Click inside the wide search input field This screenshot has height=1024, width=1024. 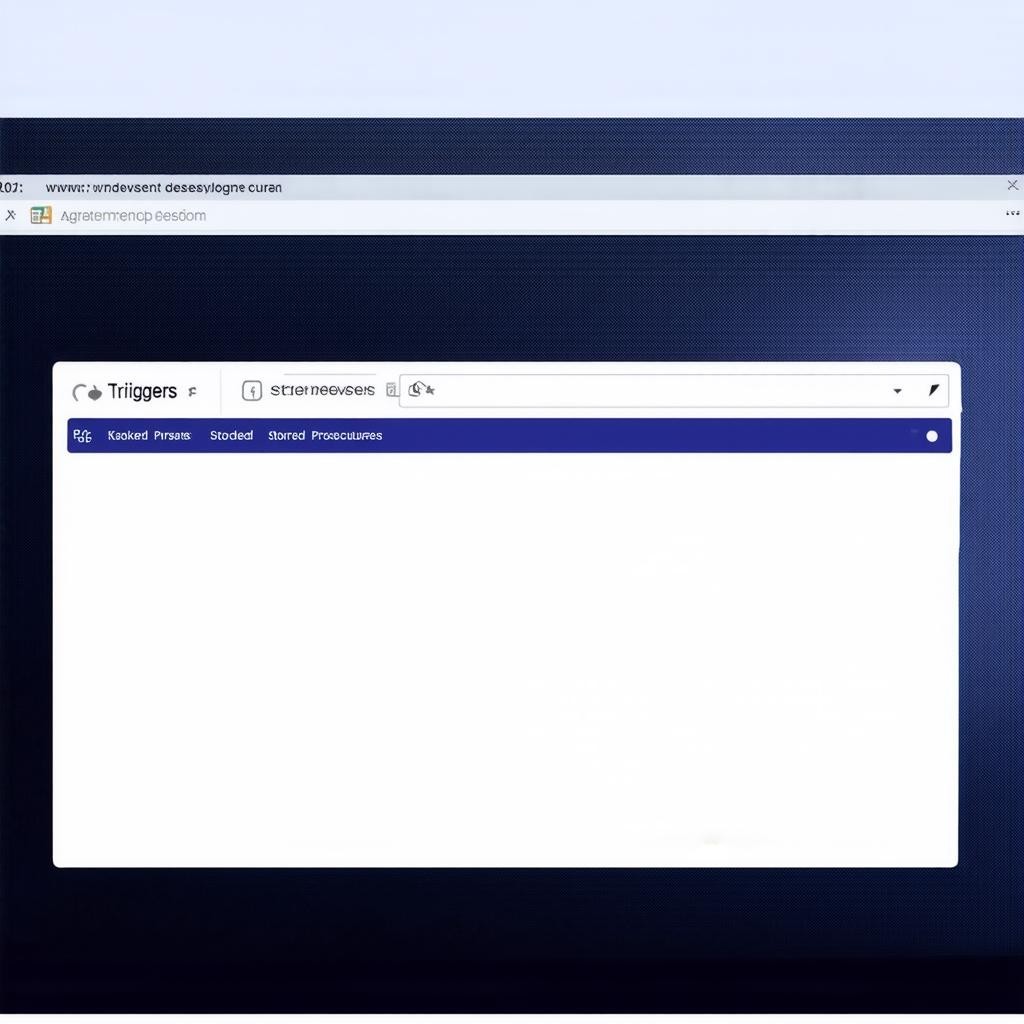[x=660, y=391]
